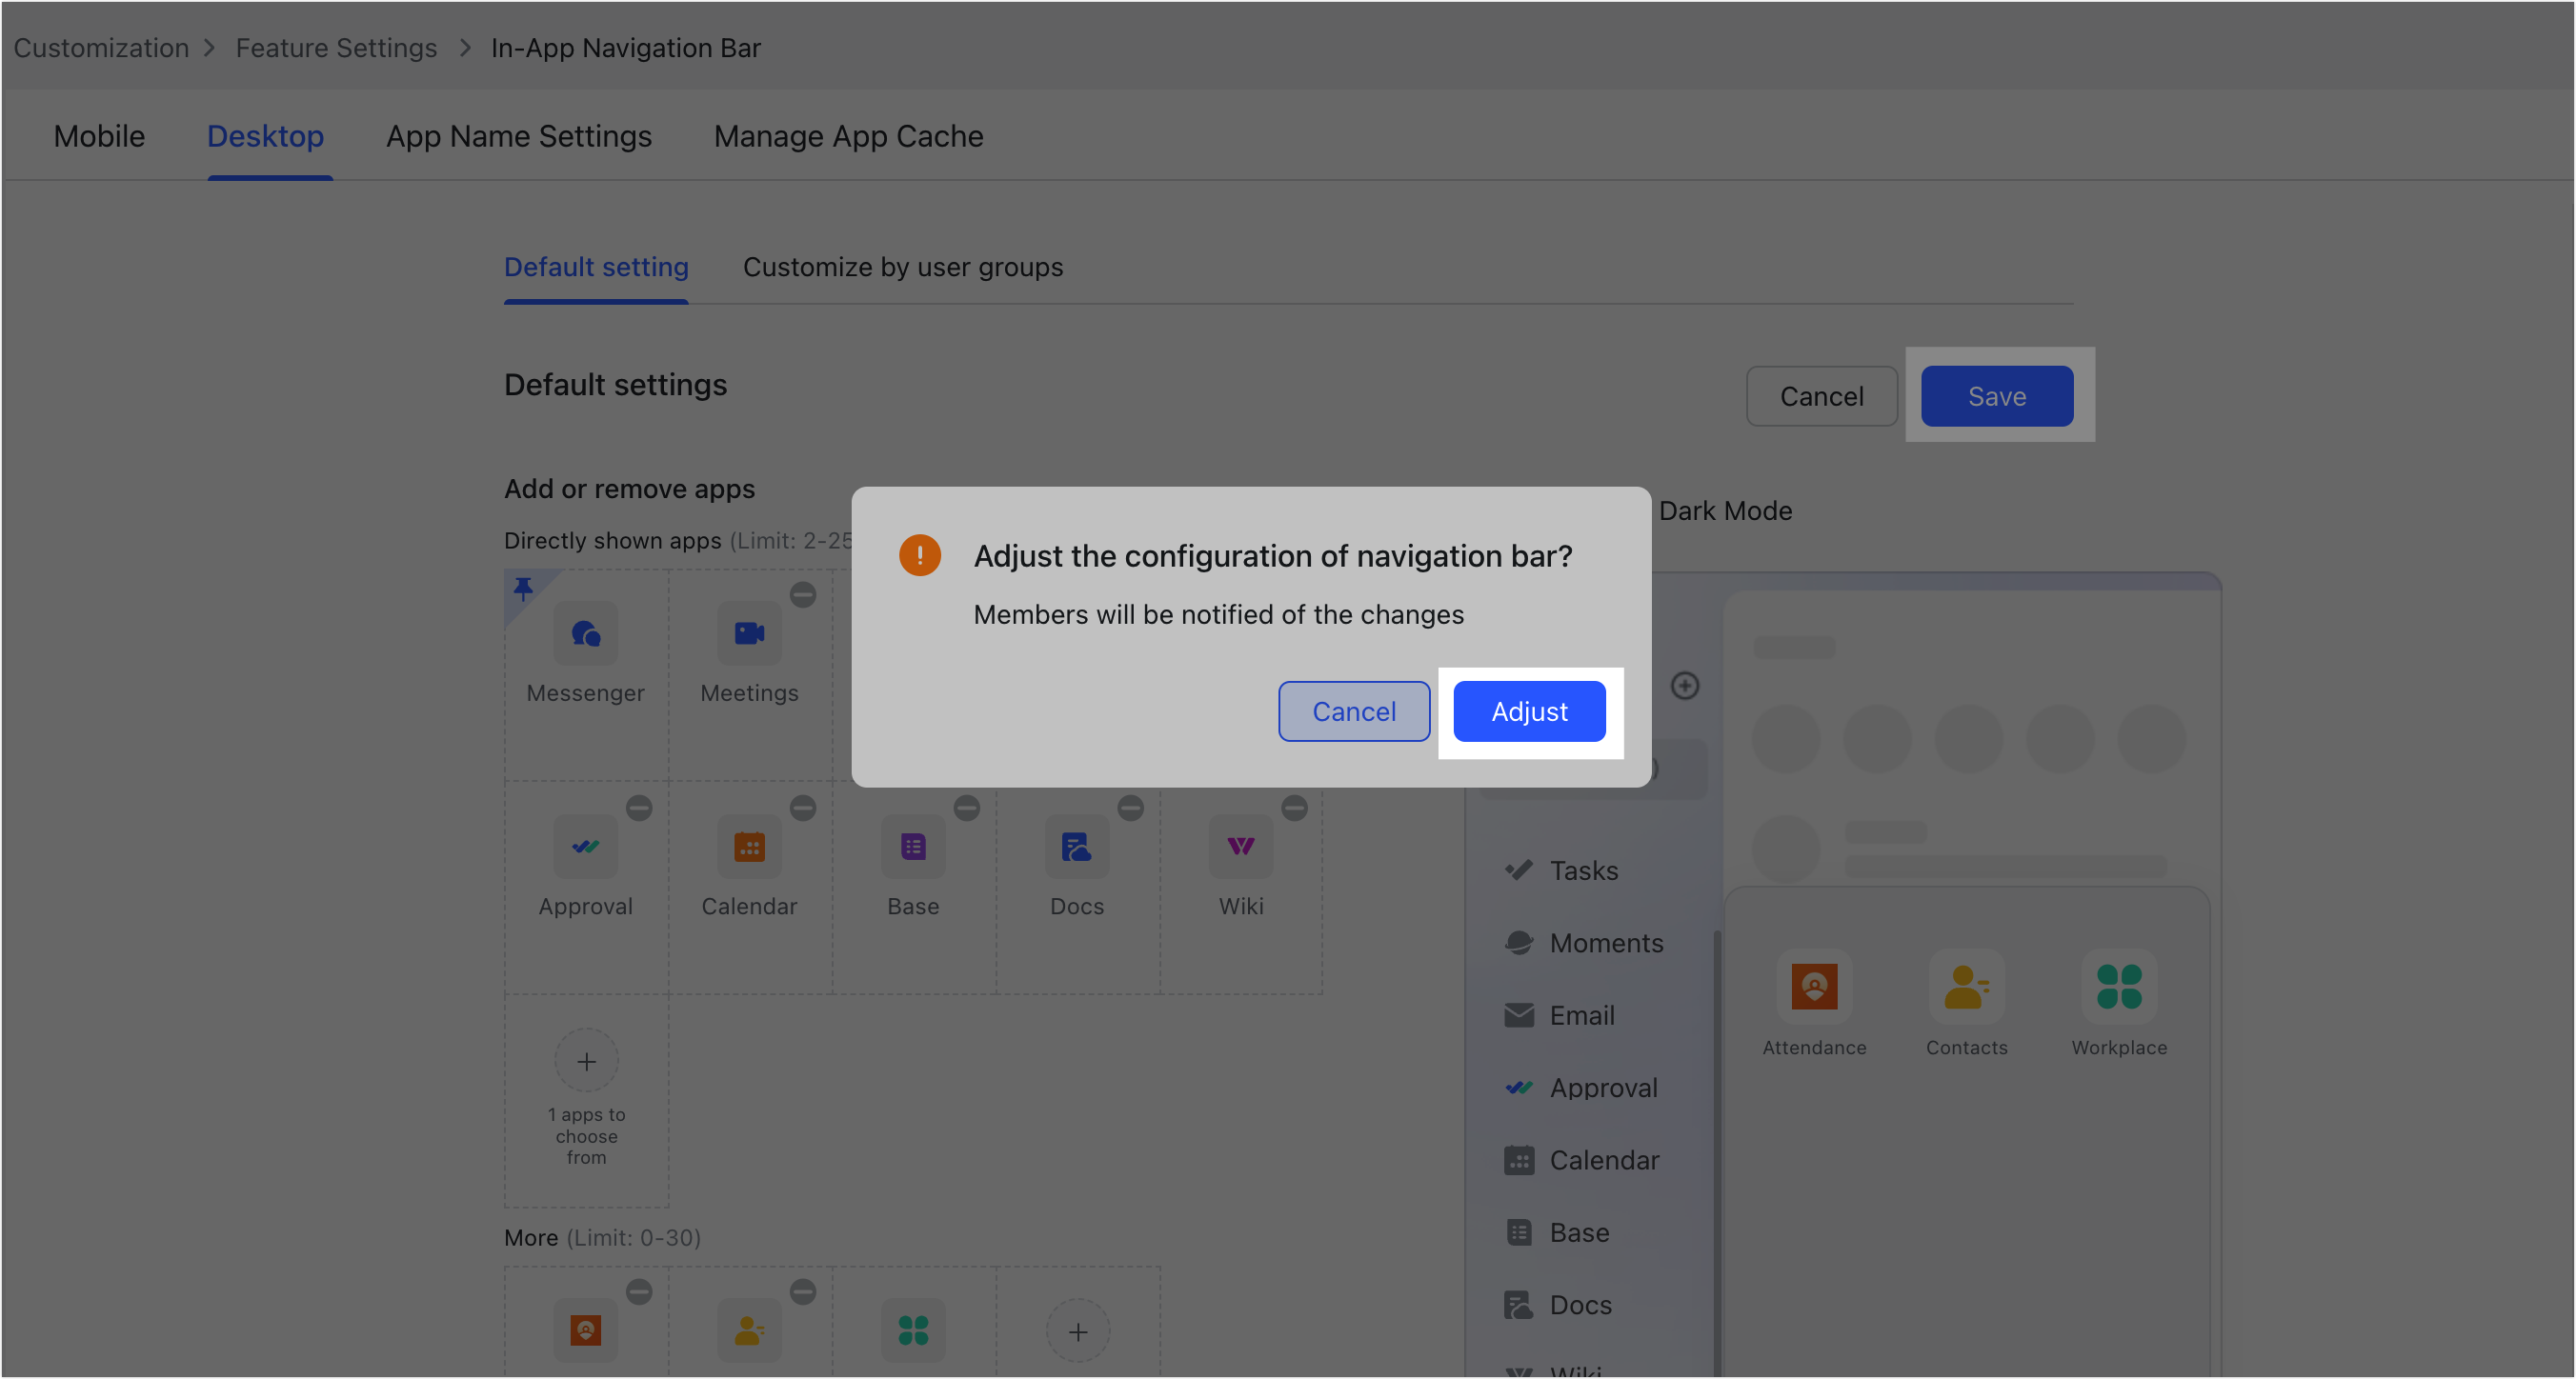The image size is (2576, 1379).
Task: Switch to the Mobile tab
Action: [99, 136]
